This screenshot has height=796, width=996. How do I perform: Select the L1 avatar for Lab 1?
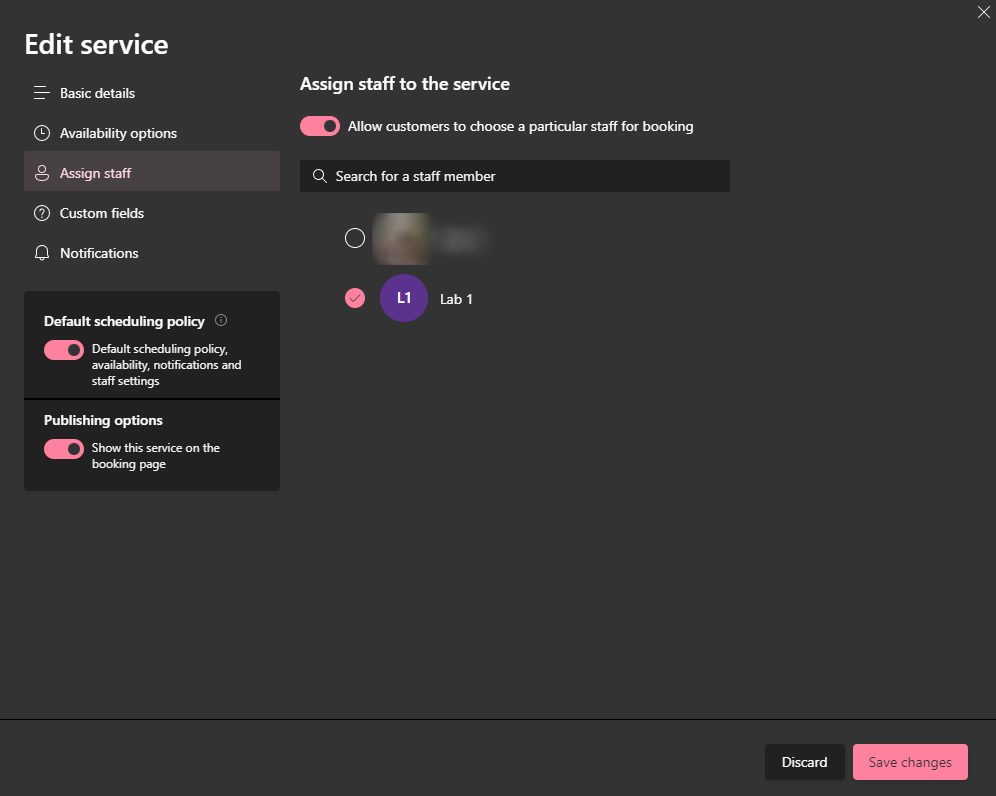[x=403, y=298]
